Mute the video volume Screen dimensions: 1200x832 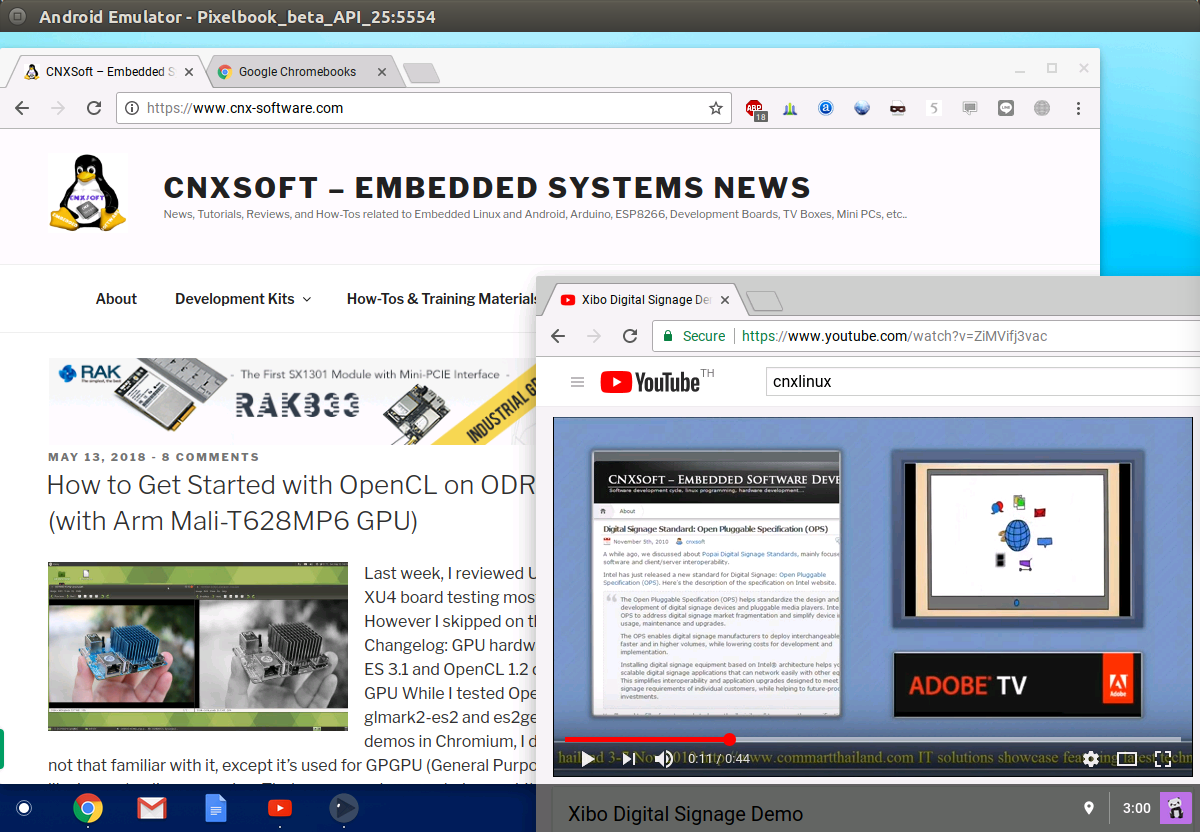[664, 759]
